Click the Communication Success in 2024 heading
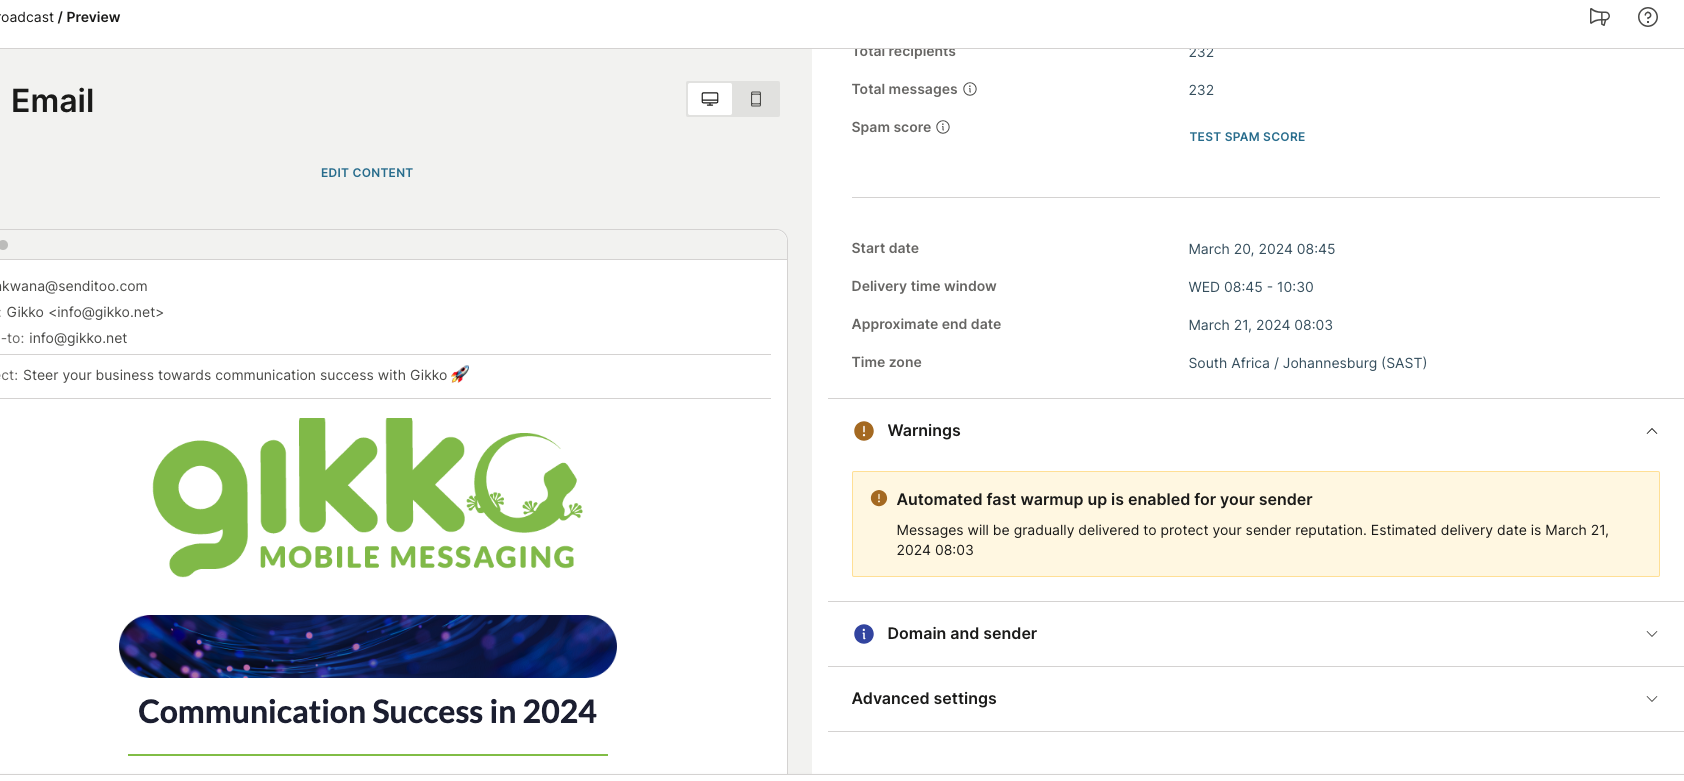Image resolution: width=1684 pixels, height=781 pixels. point(367,712)
